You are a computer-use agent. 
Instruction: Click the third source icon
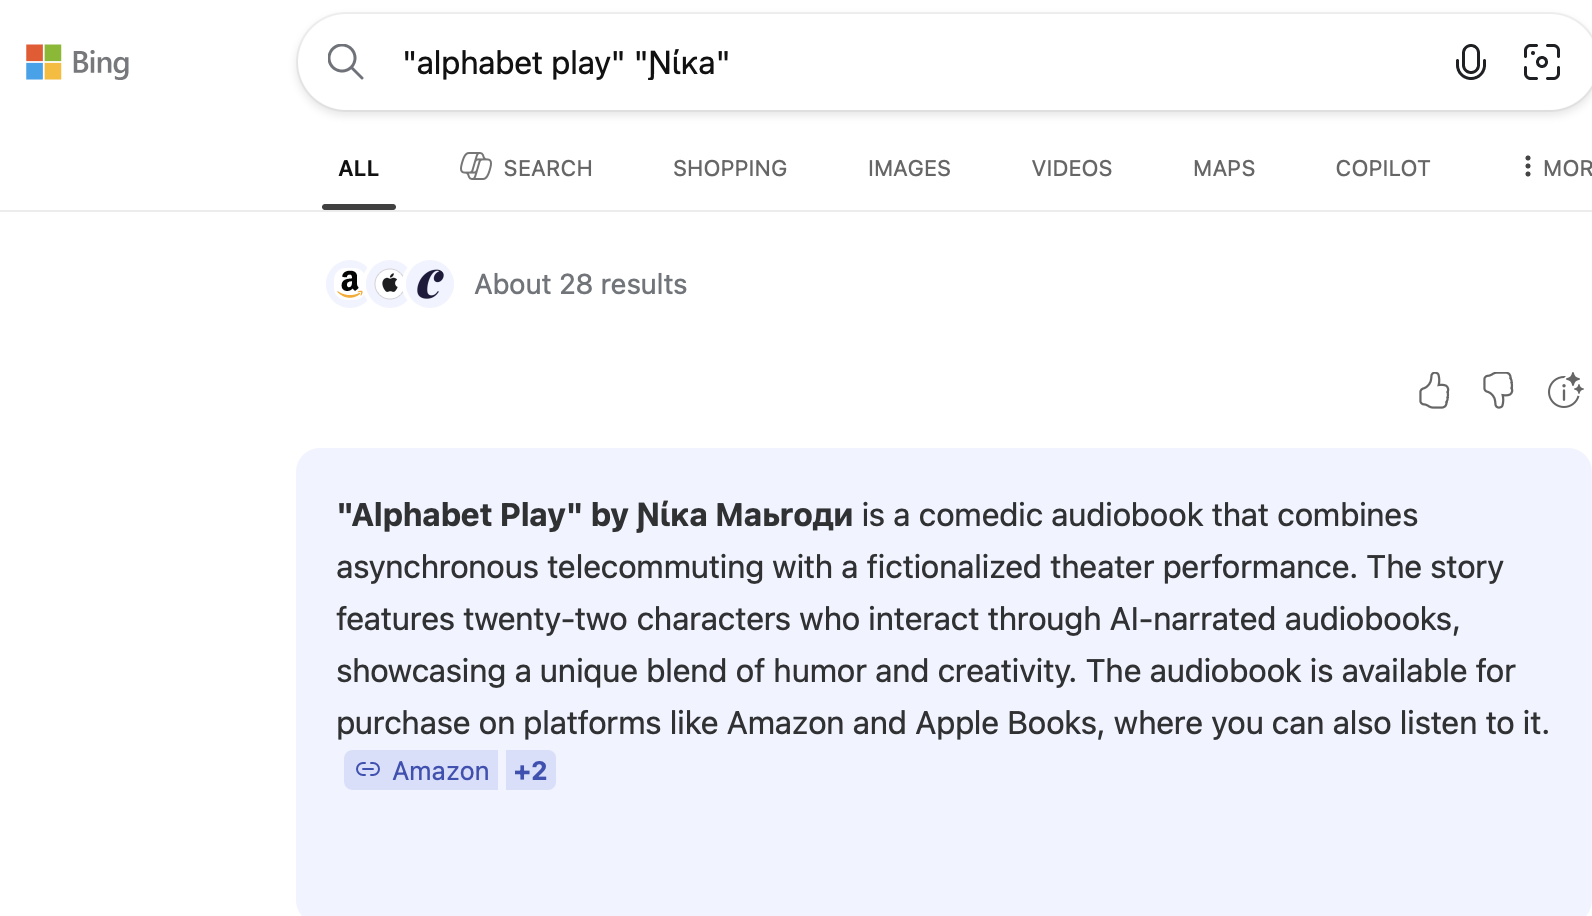coord(431,284)
